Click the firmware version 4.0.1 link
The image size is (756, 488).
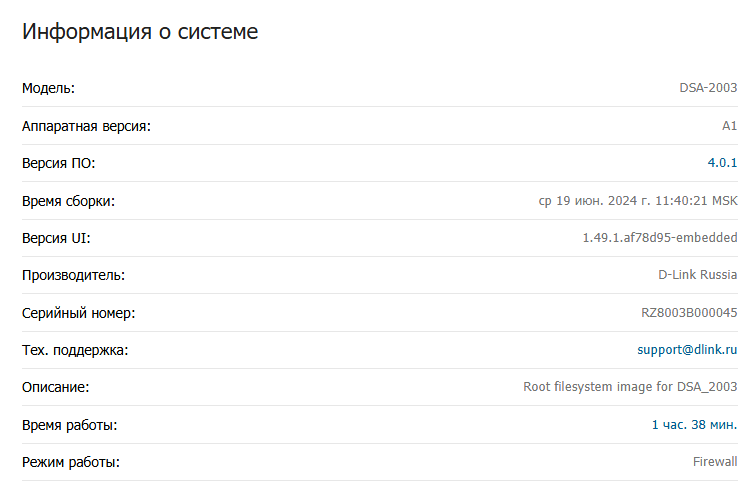tap(722, 163)
